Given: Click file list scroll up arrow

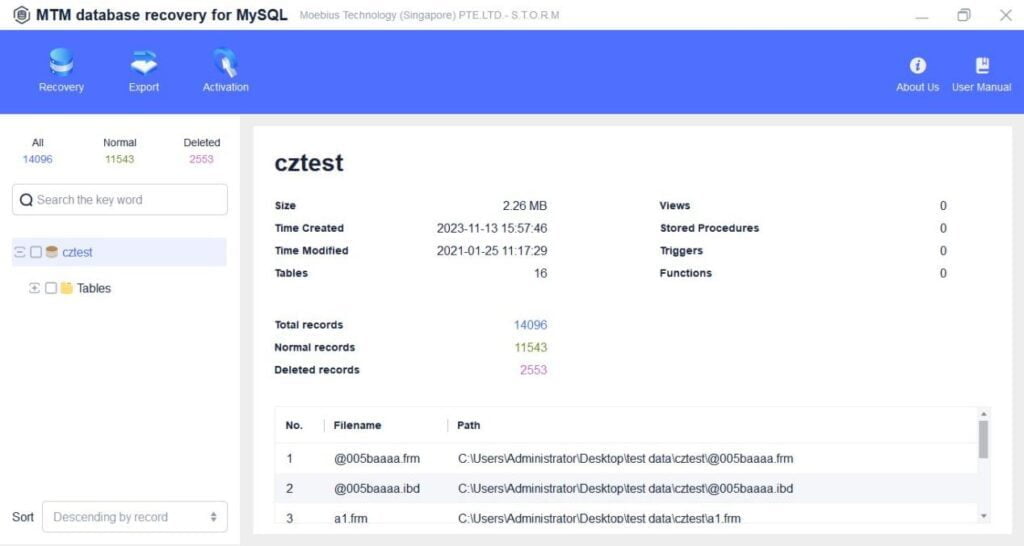Looking at the screenshot, I should pos(984,414).
